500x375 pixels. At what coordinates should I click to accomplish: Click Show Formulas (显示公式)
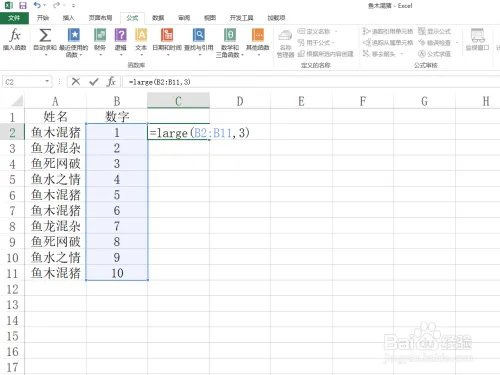(x=434, y=31)
